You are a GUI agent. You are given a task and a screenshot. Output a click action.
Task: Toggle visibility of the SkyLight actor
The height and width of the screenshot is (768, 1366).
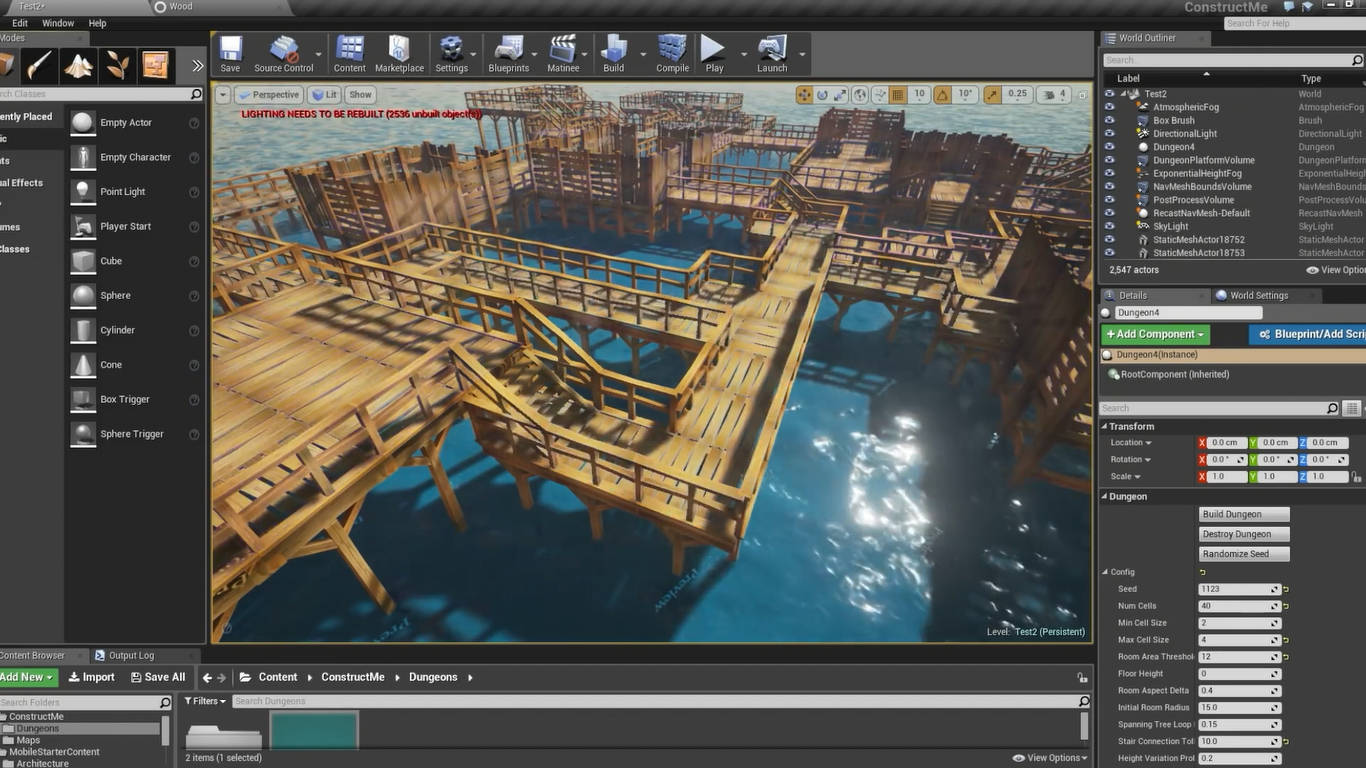point(1109,227)
